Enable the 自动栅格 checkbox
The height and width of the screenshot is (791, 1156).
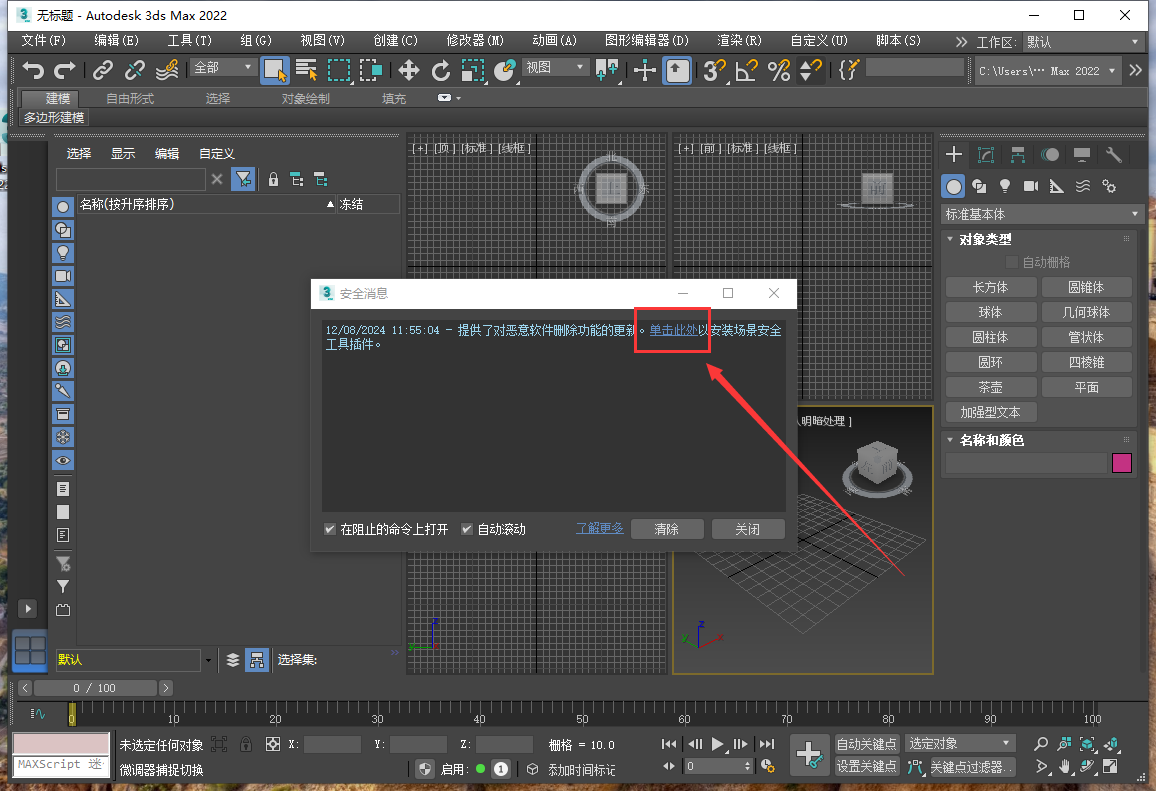(1012, 262)
